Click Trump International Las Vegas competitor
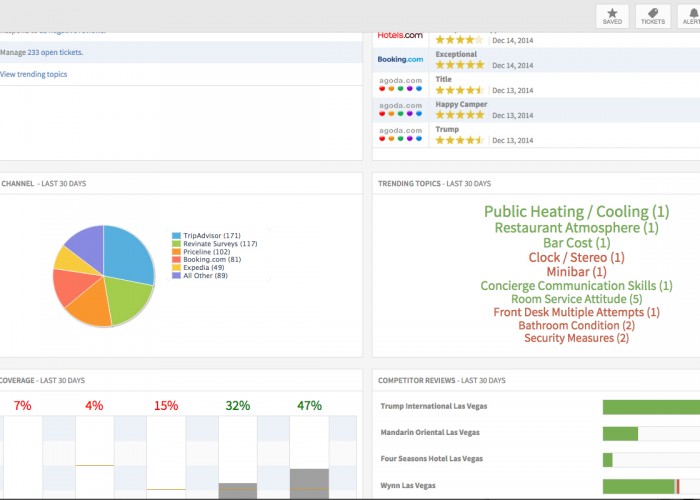Viewport: 700px width, 500px height. pyautogui.click(x=433, y=406)
